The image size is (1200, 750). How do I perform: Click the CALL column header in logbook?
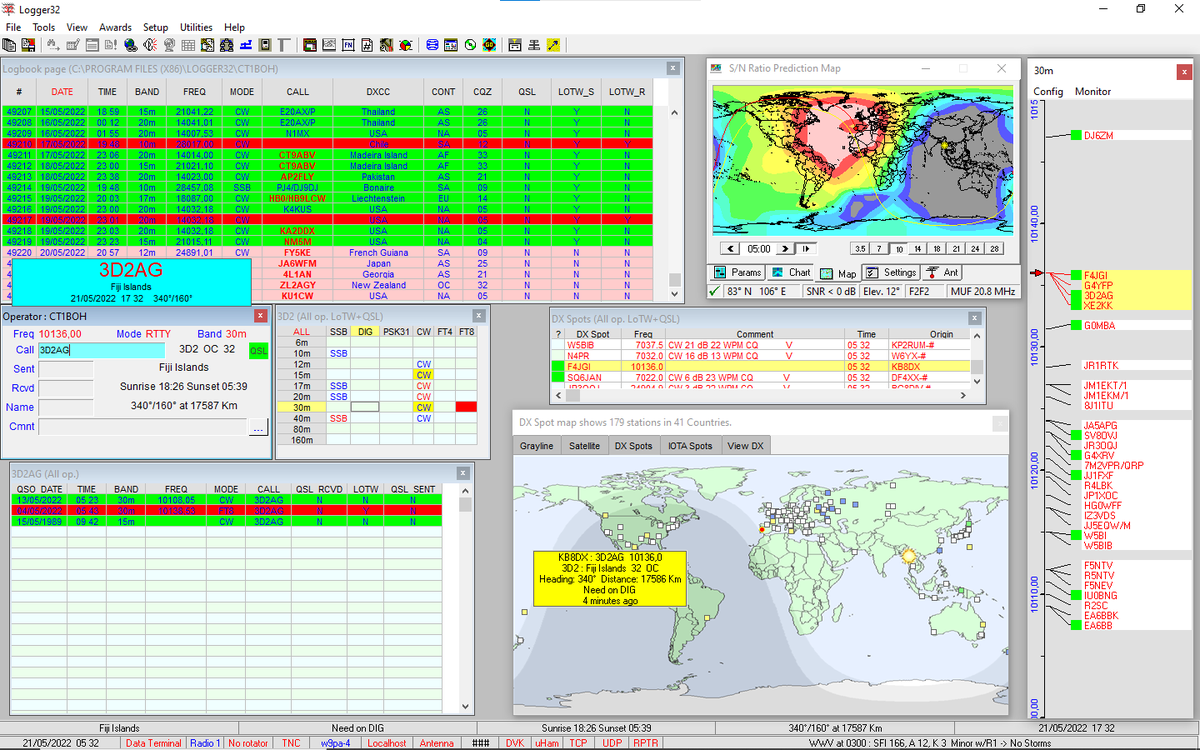click(298, 91)
